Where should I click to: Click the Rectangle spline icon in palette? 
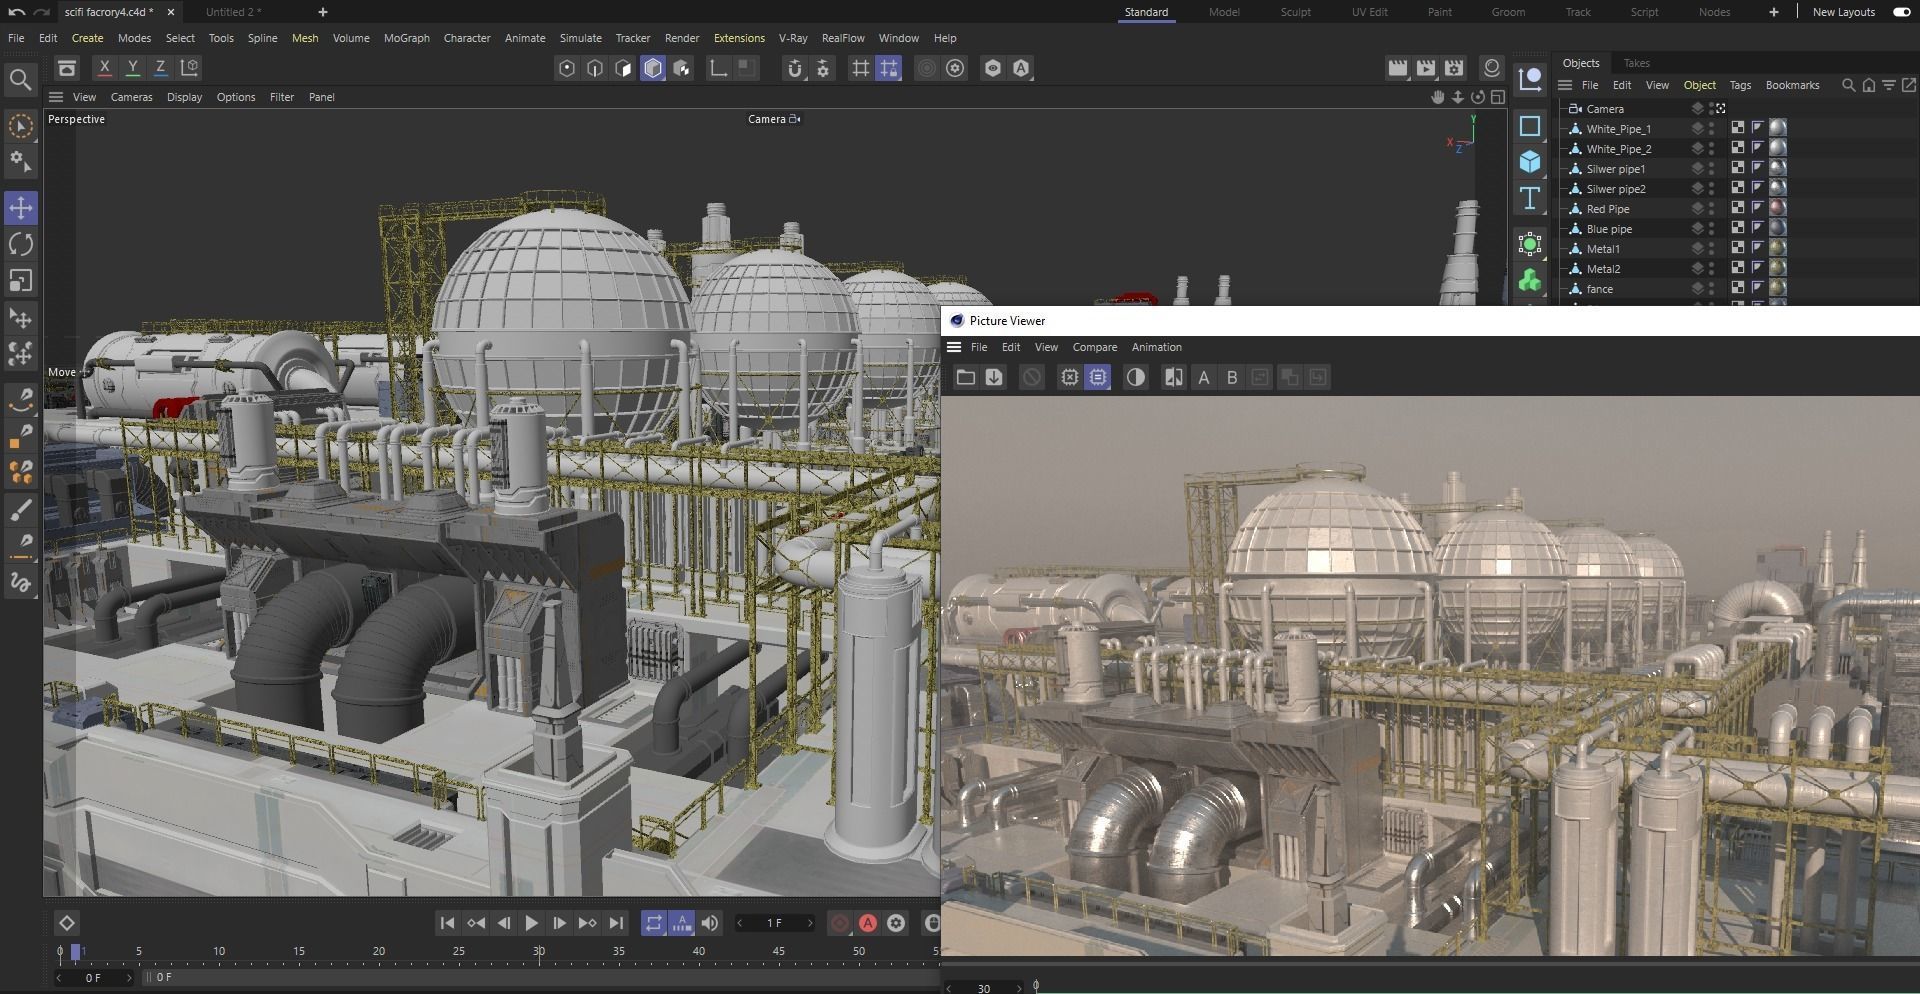coord(1530,126)
